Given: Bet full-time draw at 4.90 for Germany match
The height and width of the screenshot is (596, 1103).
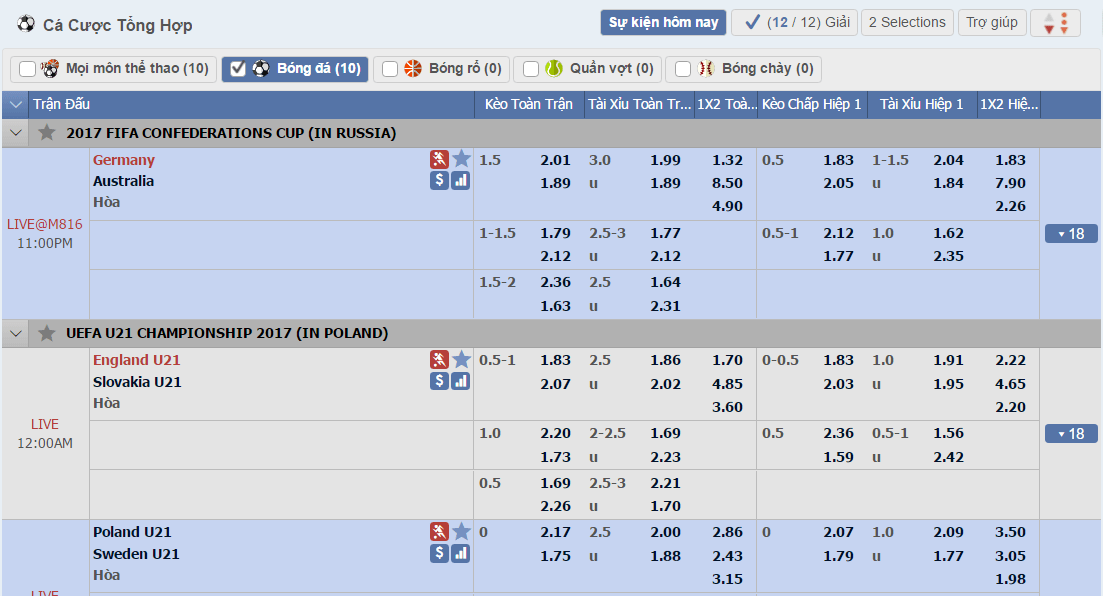Looking at the screenshot, I should point(727,206).
